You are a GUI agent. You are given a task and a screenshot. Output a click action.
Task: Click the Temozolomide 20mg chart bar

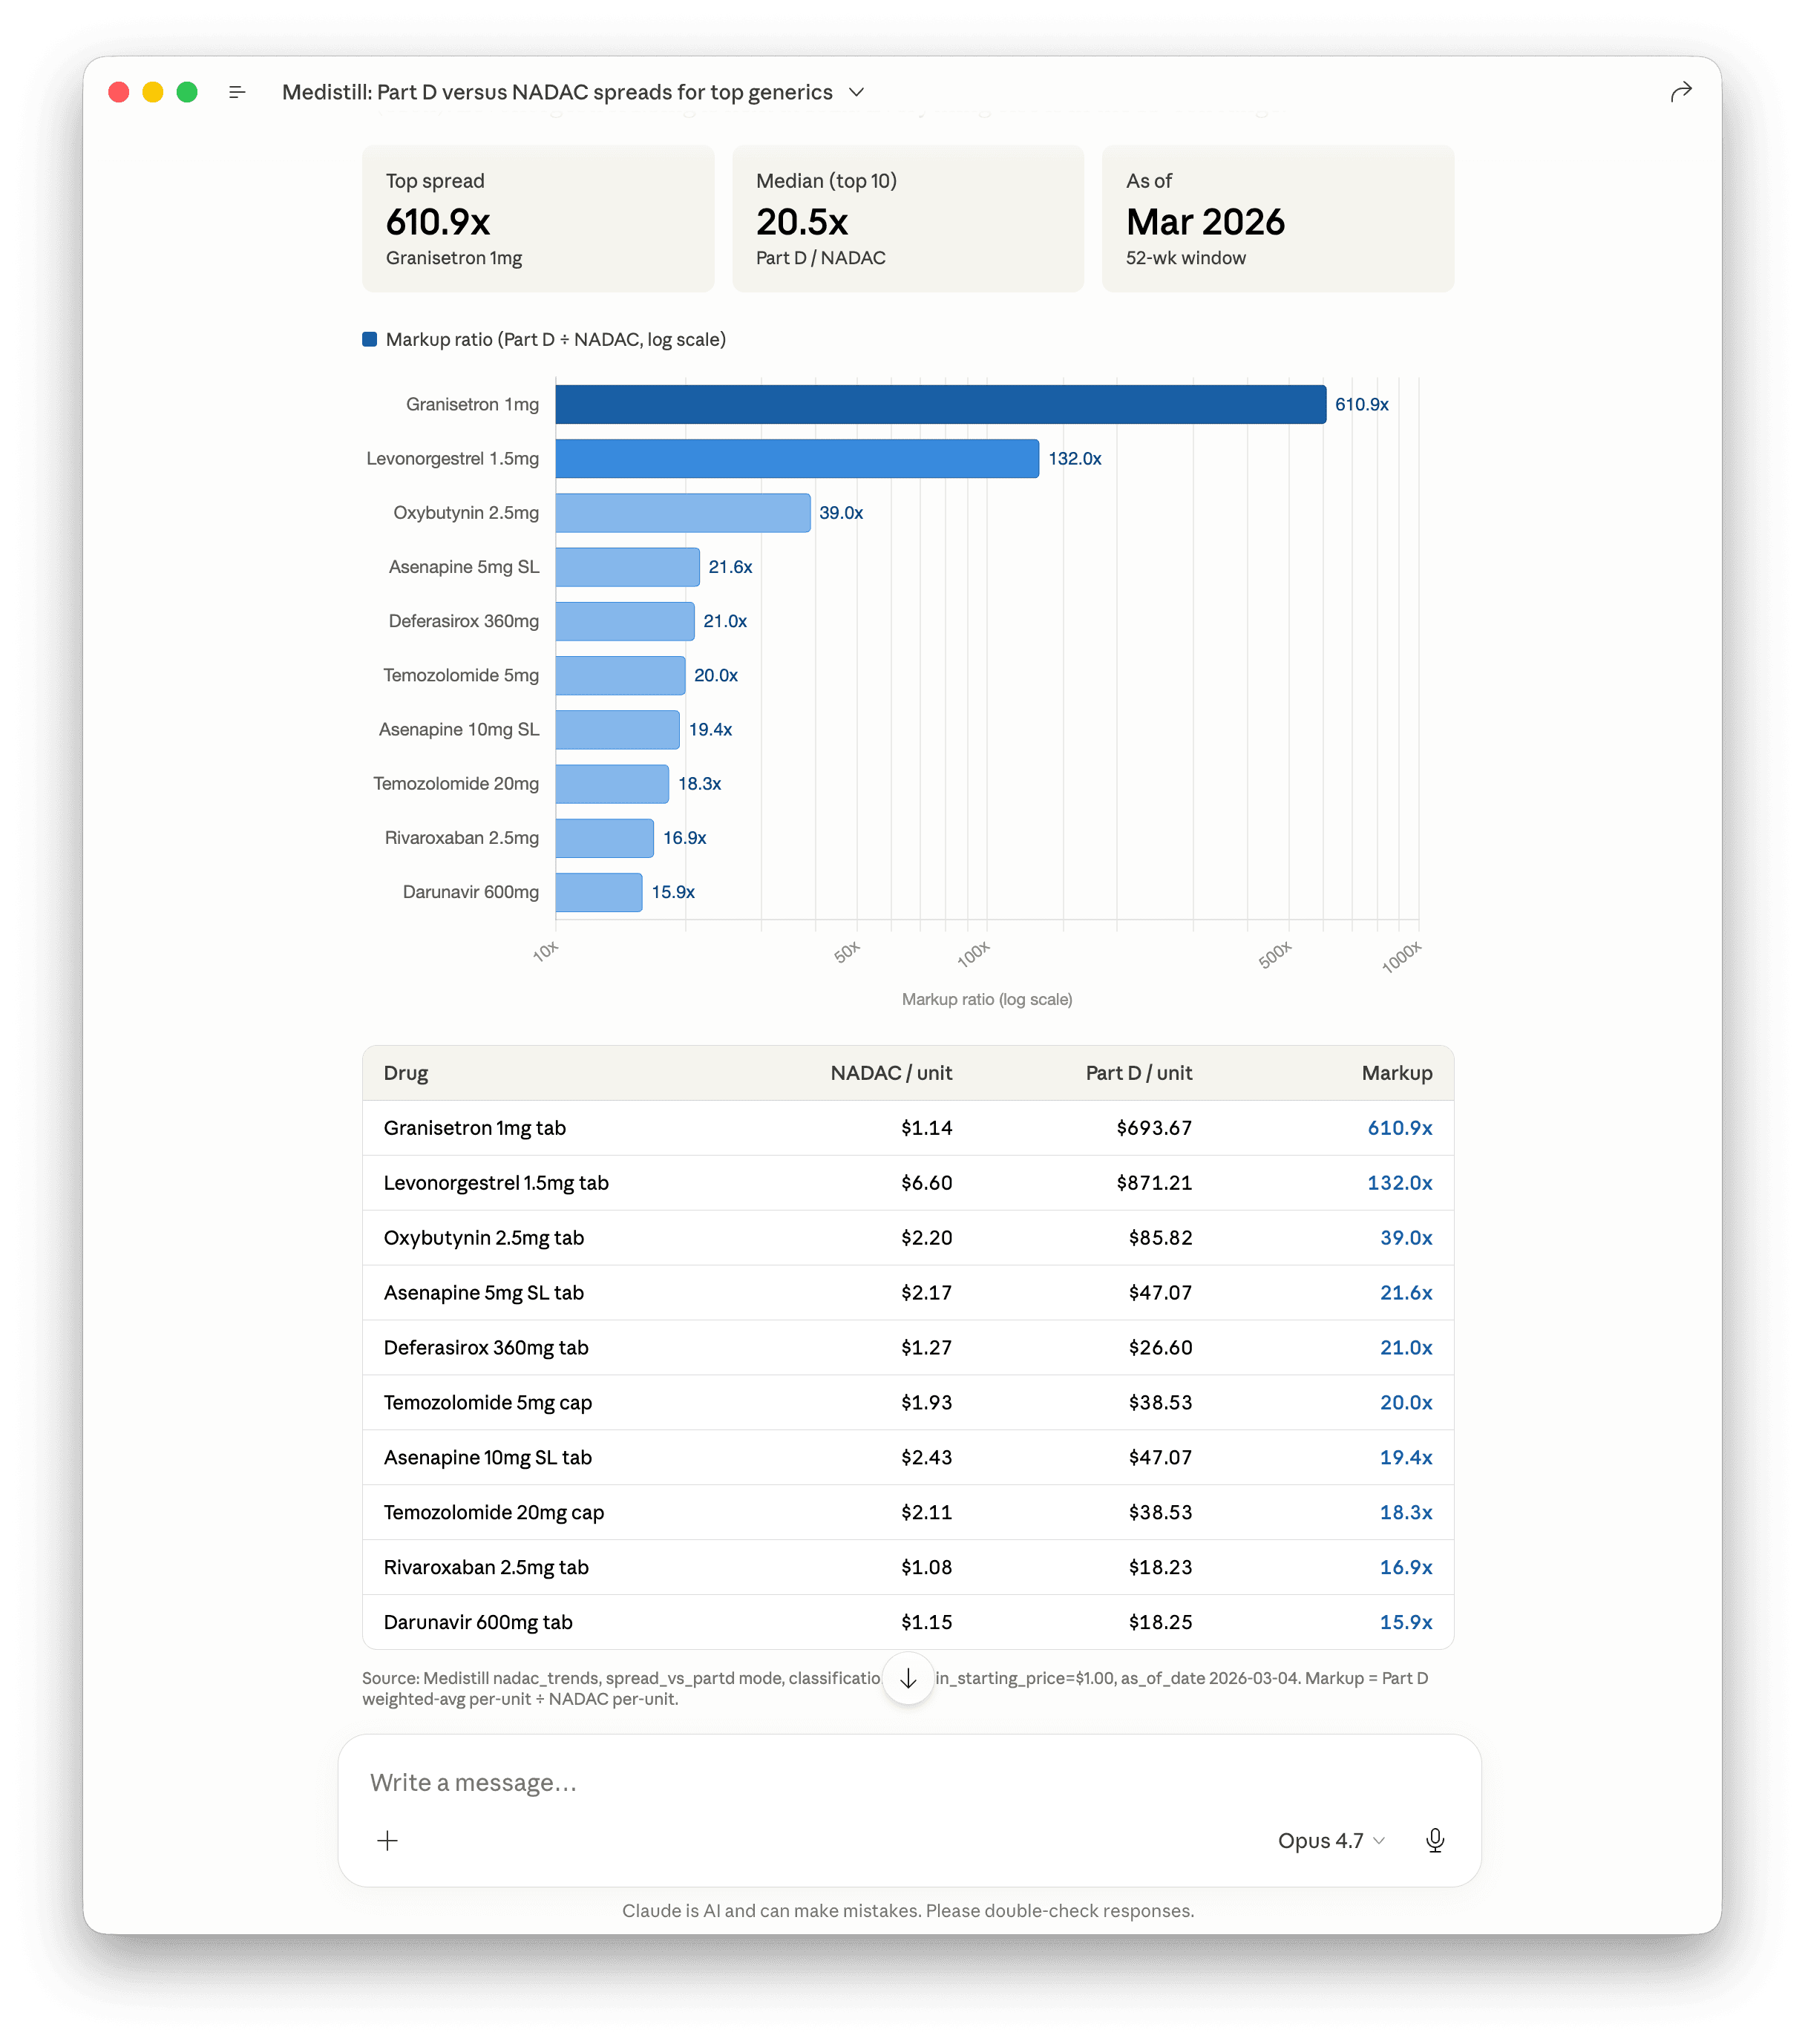[612, 783]
